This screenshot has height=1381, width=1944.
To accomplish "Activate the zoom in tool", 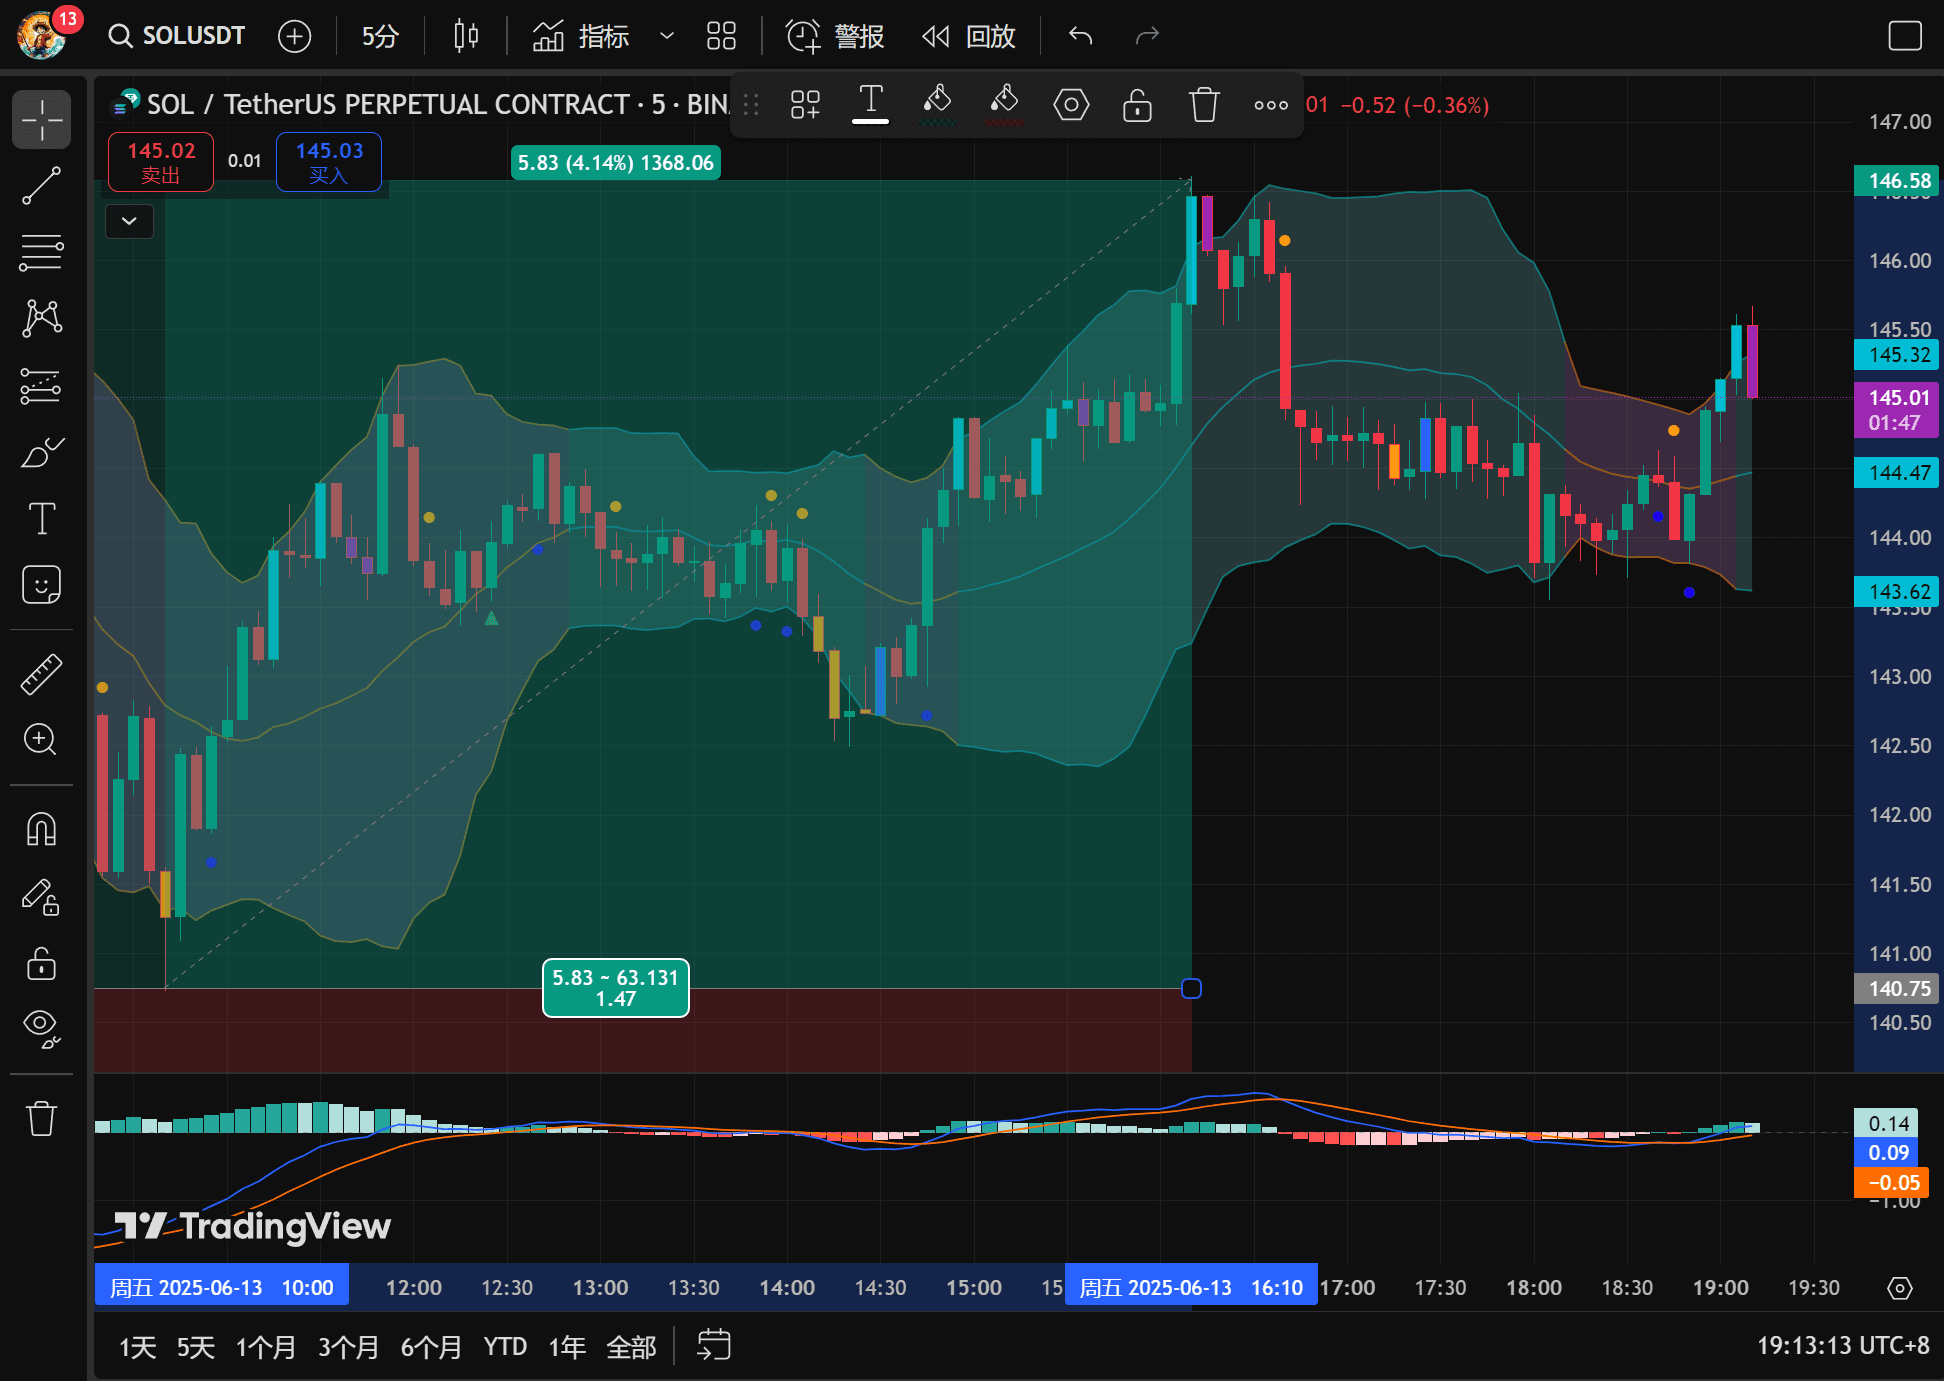I will 42,740.
